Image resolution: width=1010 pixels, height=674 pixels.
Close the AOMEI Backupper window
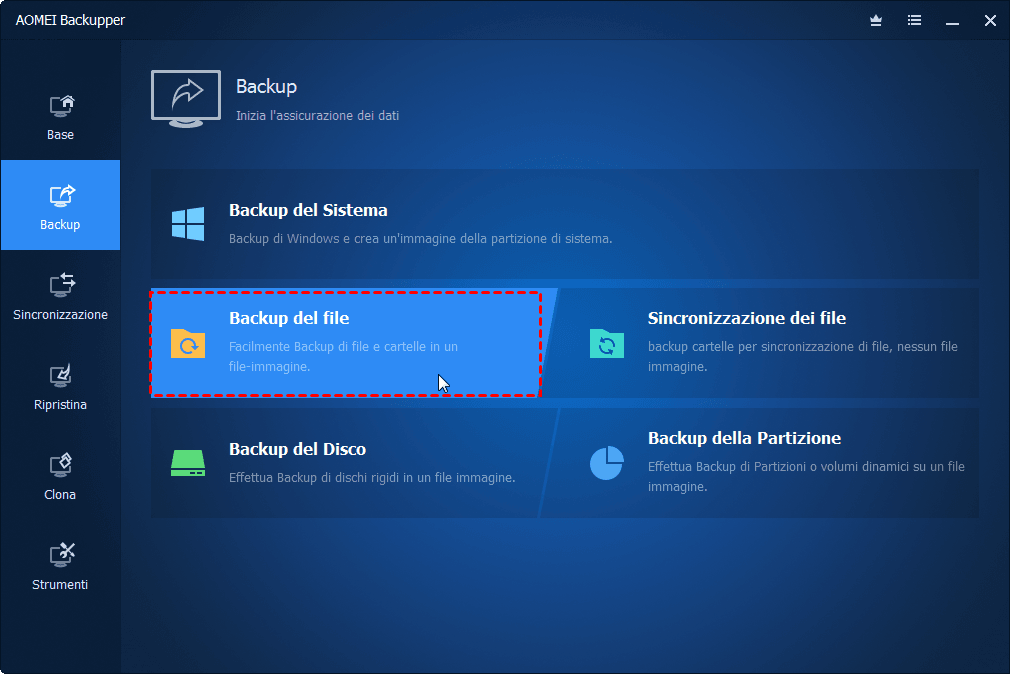pos(991,21)
